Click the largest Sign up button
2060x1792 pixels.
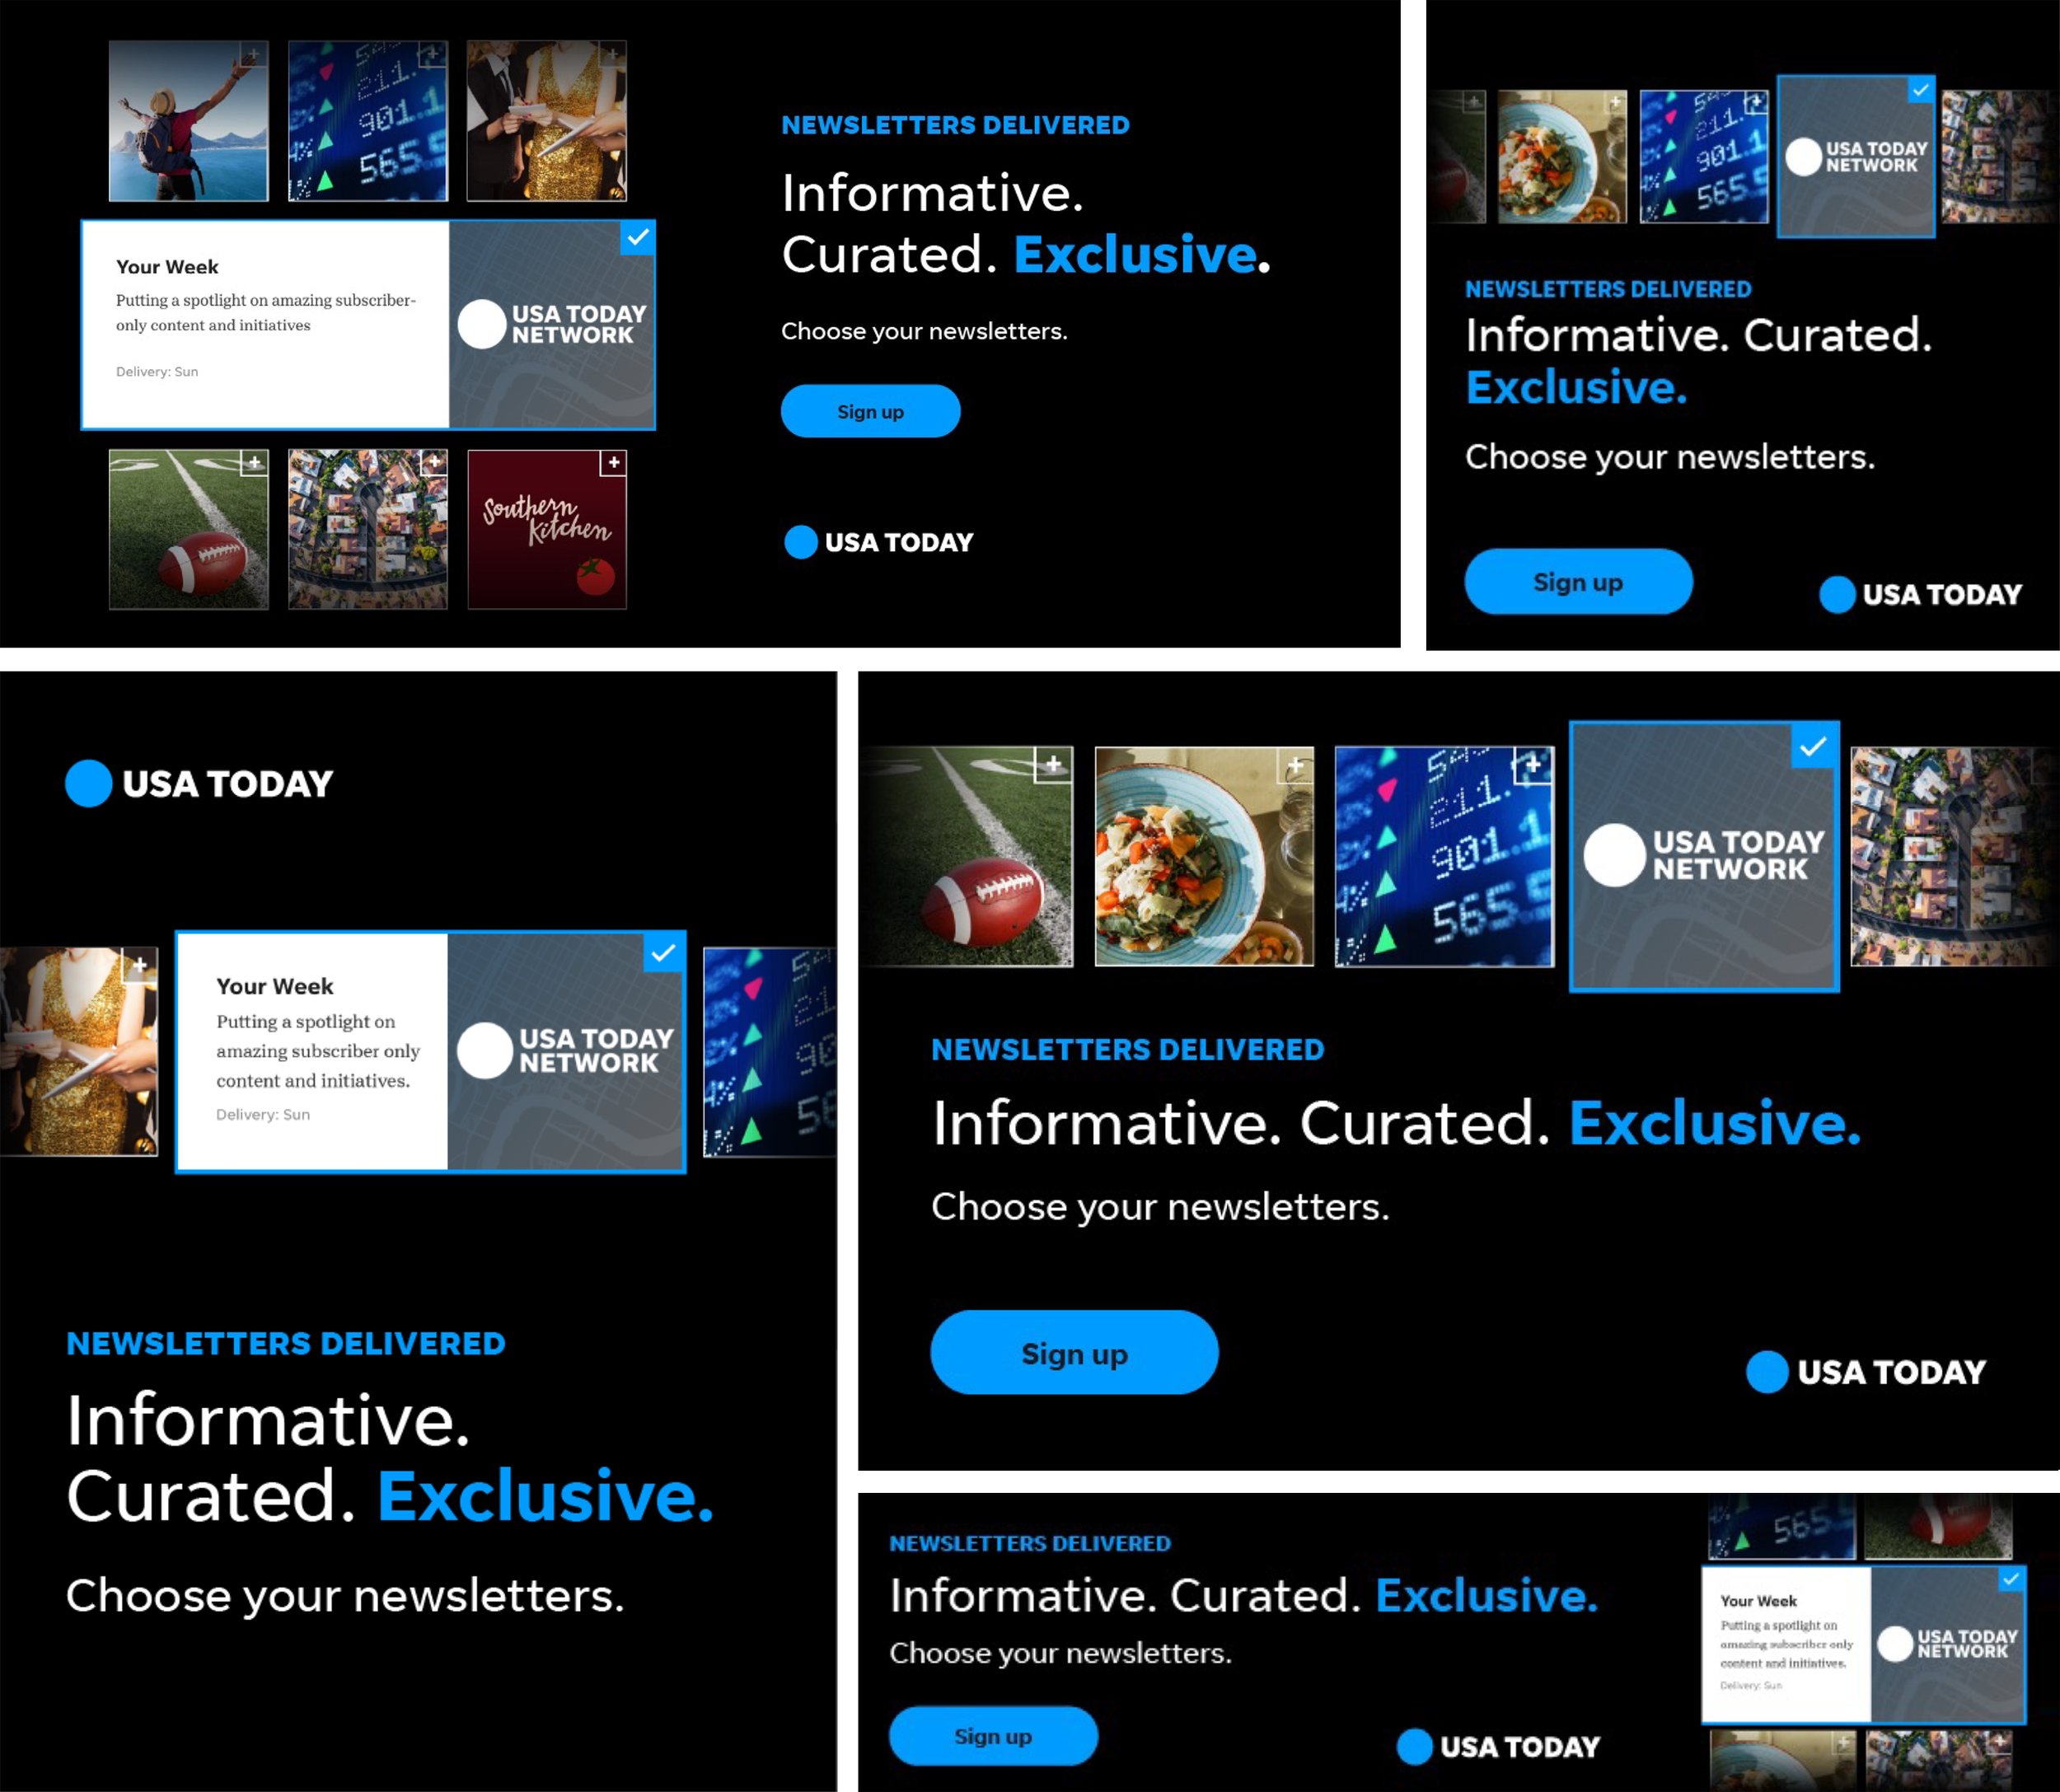1074,1353
